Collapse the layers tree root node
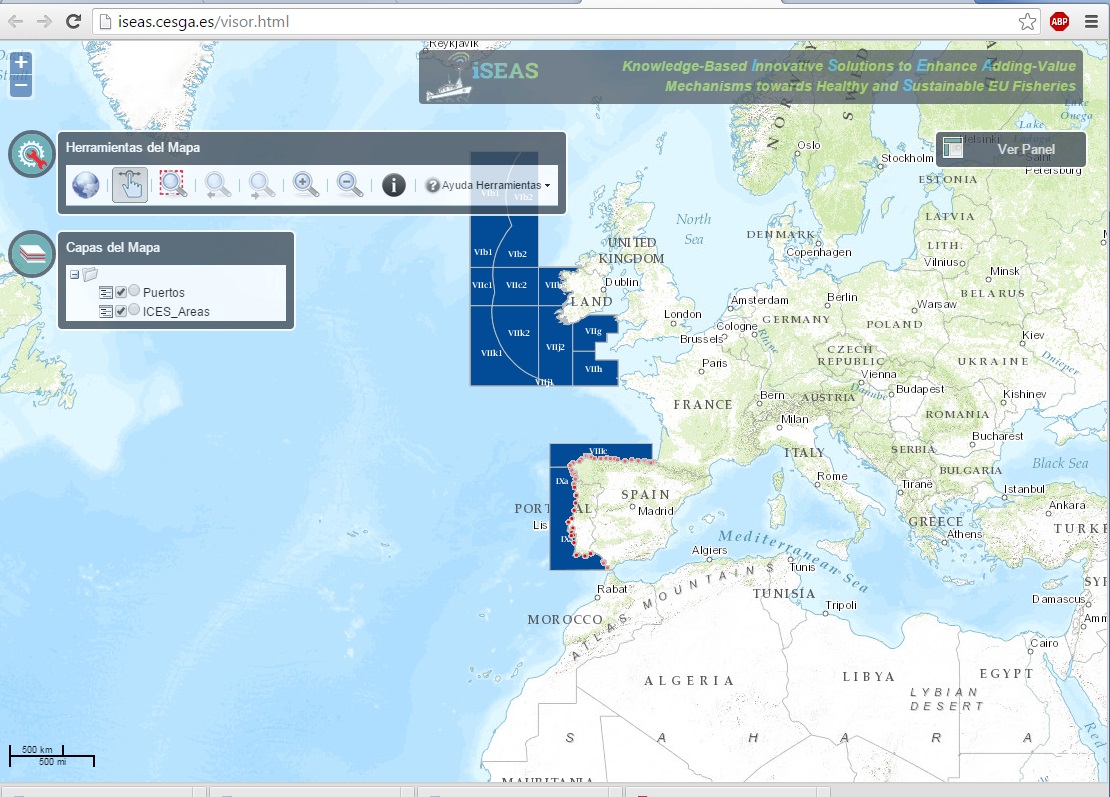The image size is (1110, 797). coord(74,274)
